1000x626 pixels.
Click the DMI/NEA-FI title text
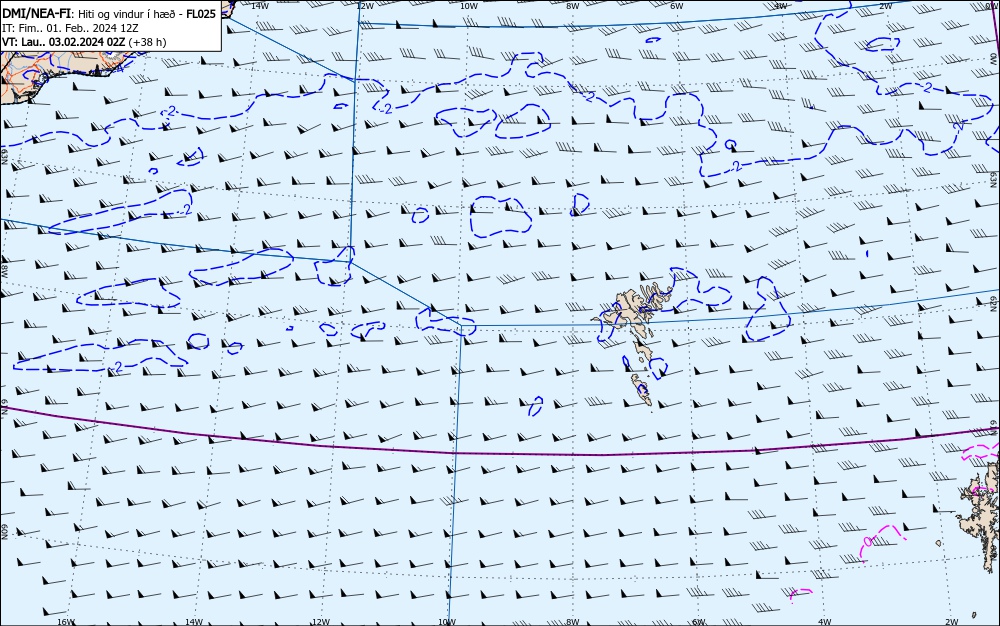[x=36, y=14]
